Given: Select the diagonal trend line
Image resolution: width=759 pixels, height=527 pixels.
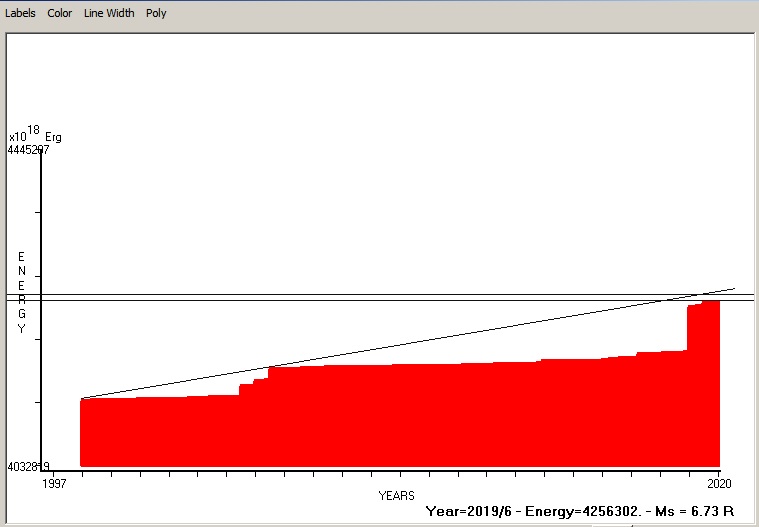Looking at the screenshot, I should [408, 344].
